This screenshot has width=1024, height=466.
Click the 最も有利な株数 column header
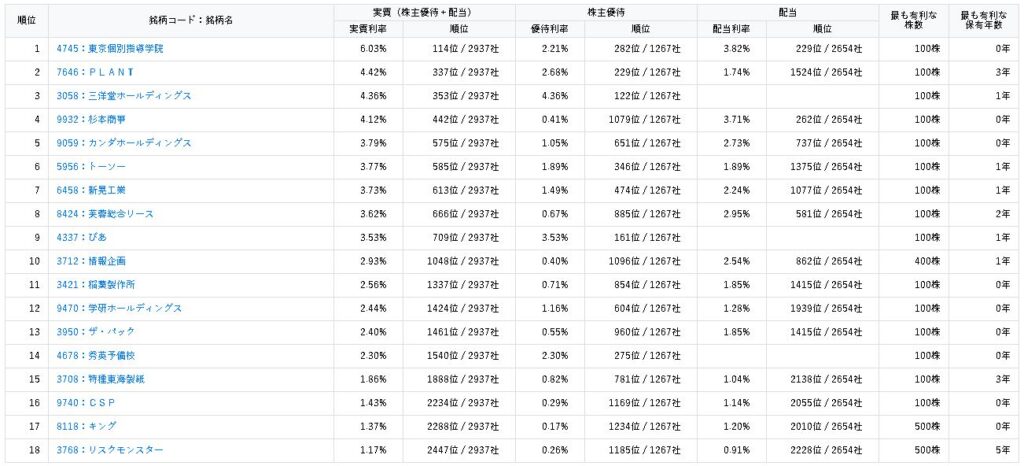click(x=911, y=21)
